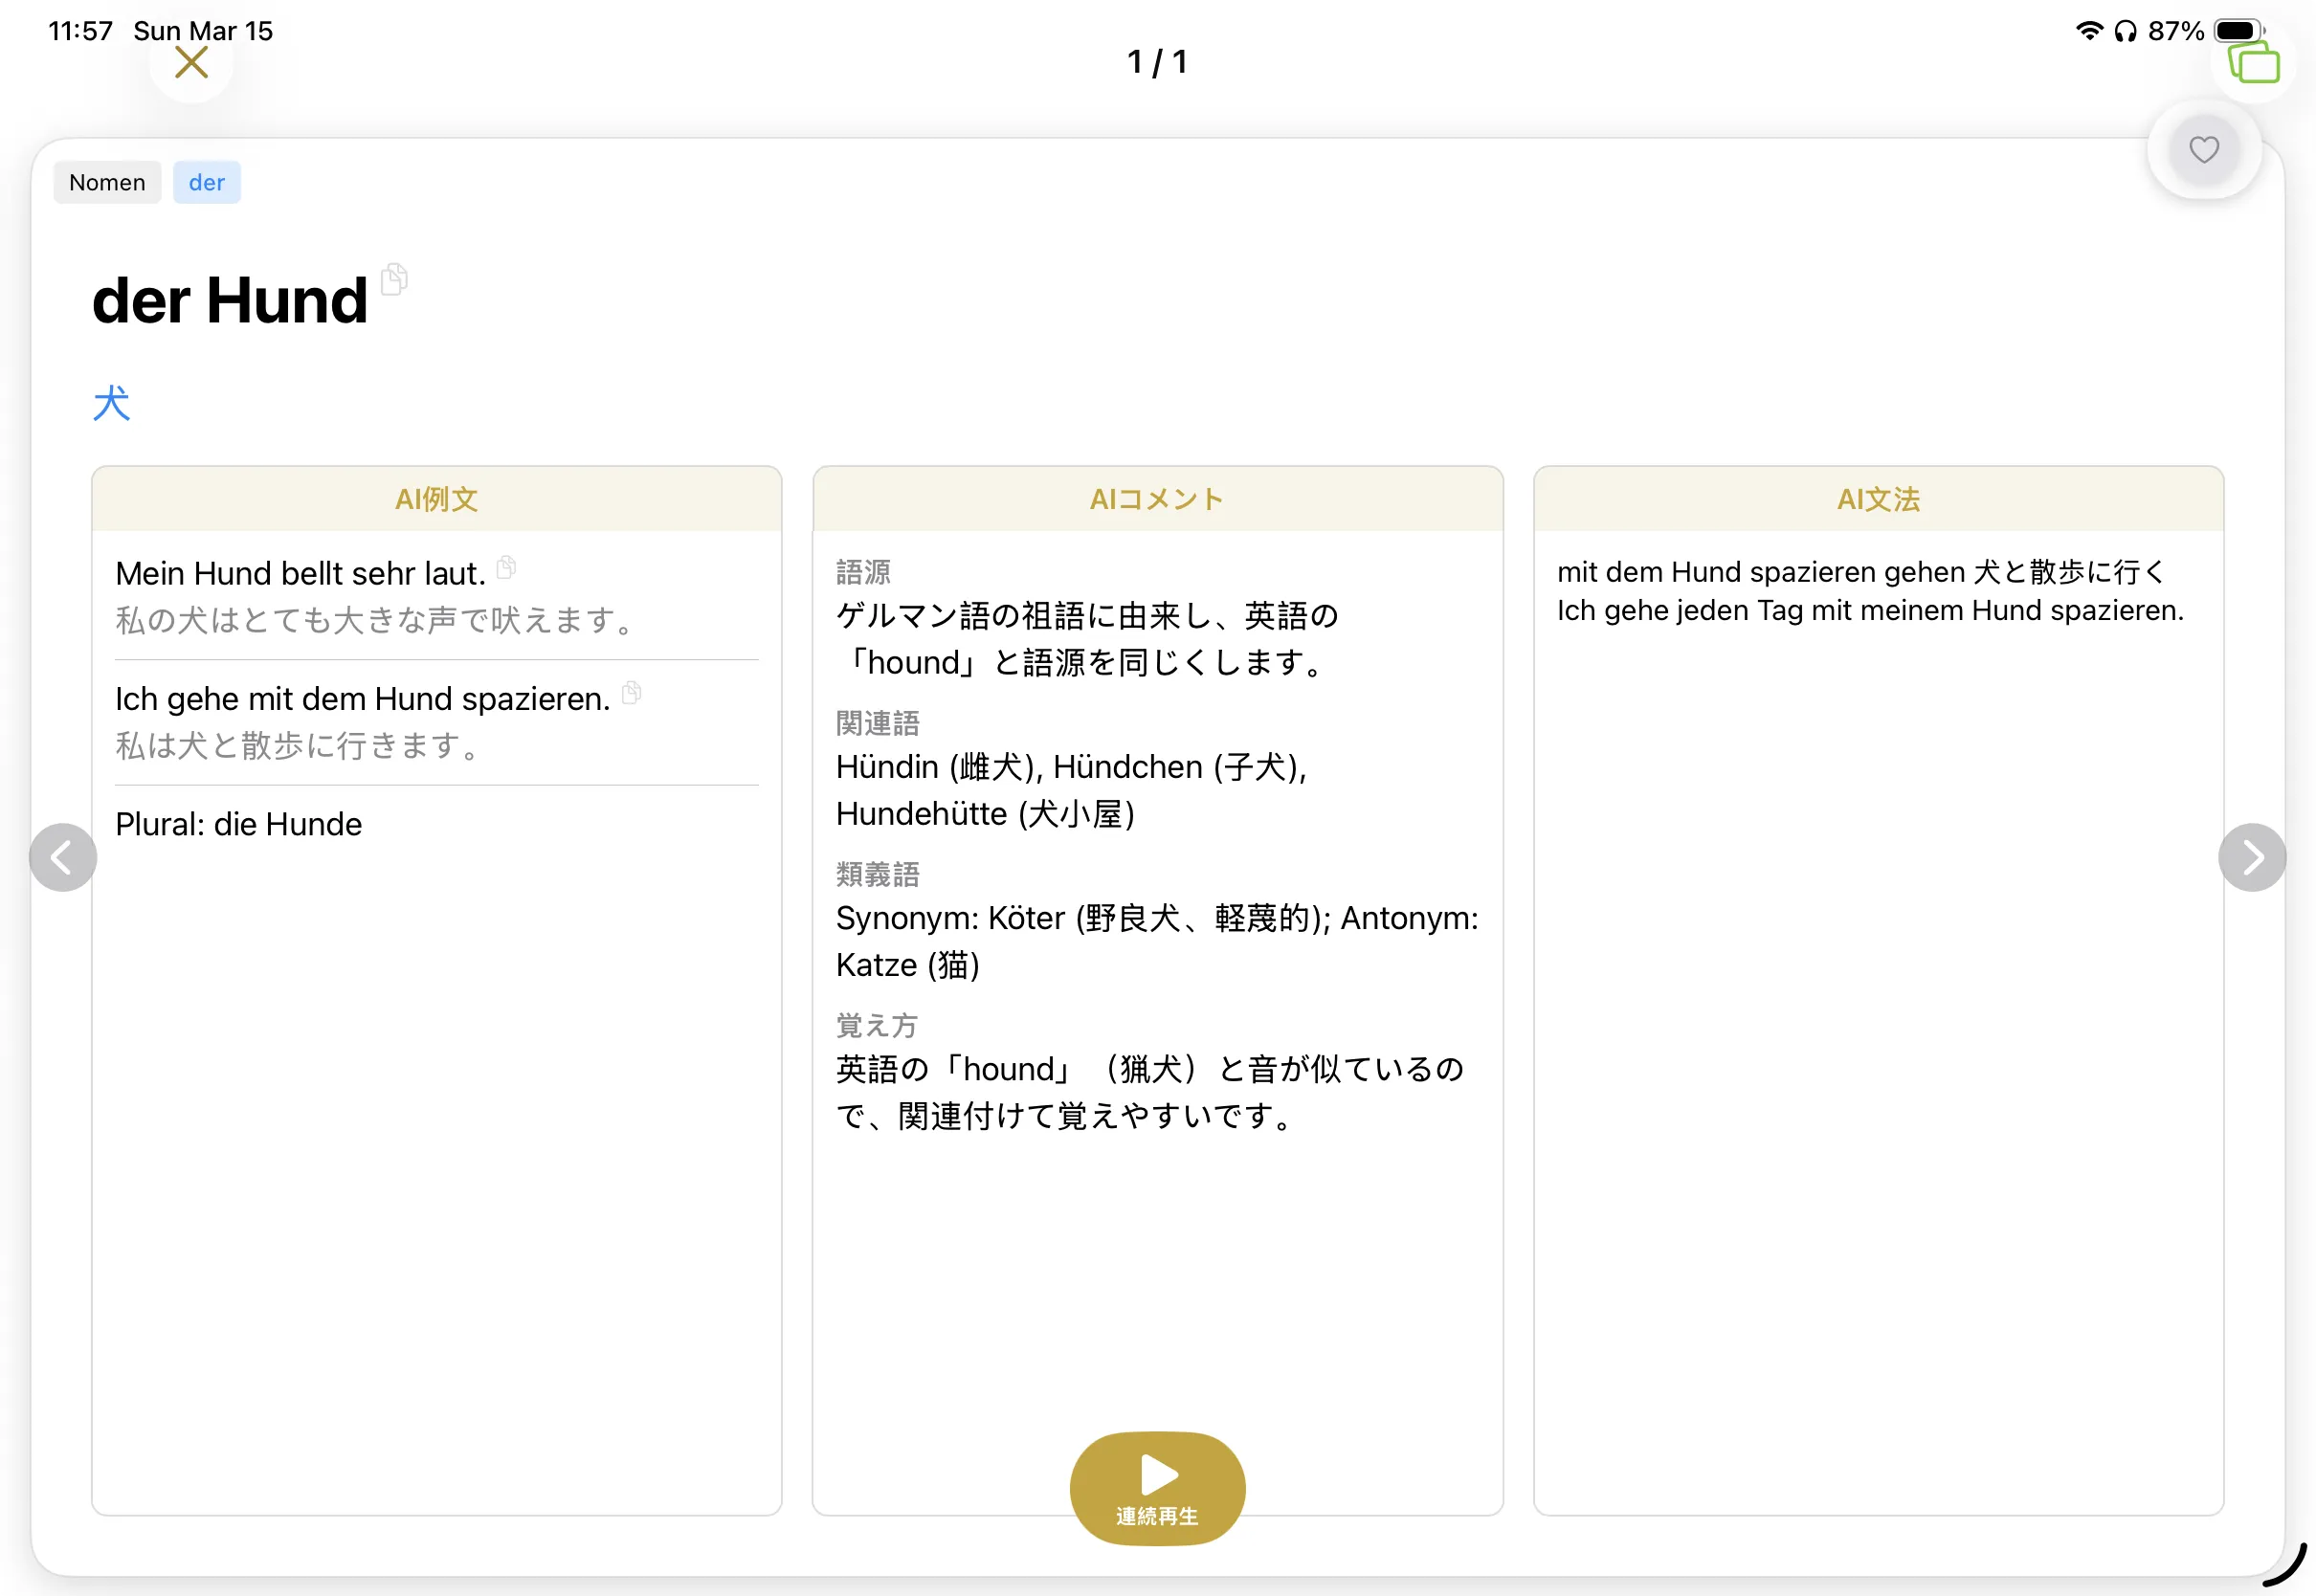Go to the next card arrow

2251,857
